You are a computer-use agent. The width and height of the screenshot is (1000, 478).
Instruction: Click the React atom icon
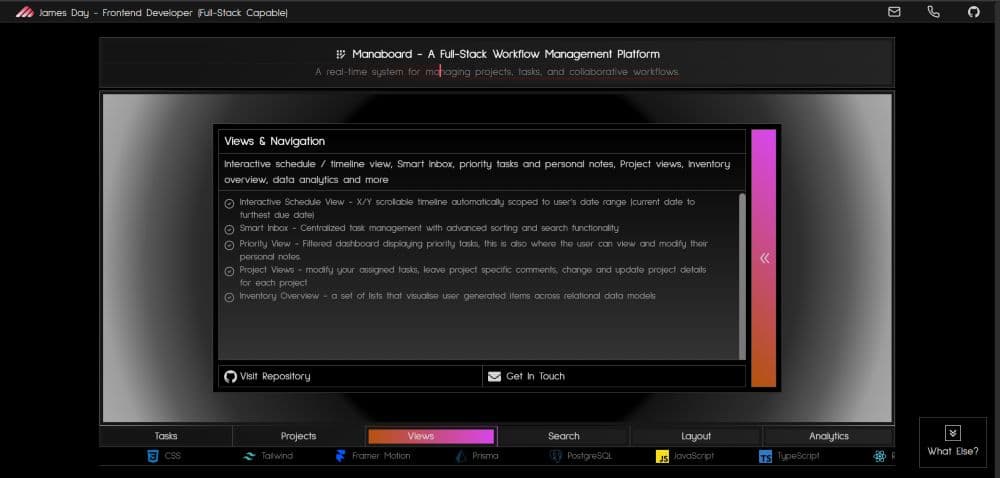880,456
